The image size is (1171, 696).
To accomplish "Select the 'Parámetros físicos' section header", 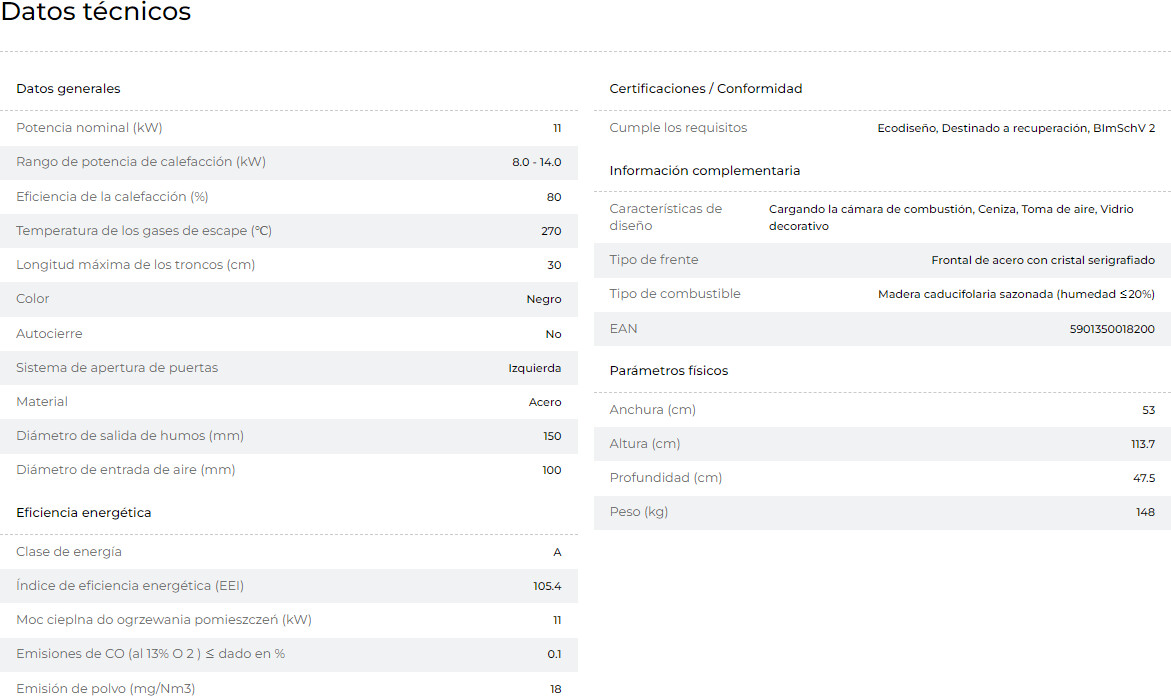I will click(x=669, y=371).
